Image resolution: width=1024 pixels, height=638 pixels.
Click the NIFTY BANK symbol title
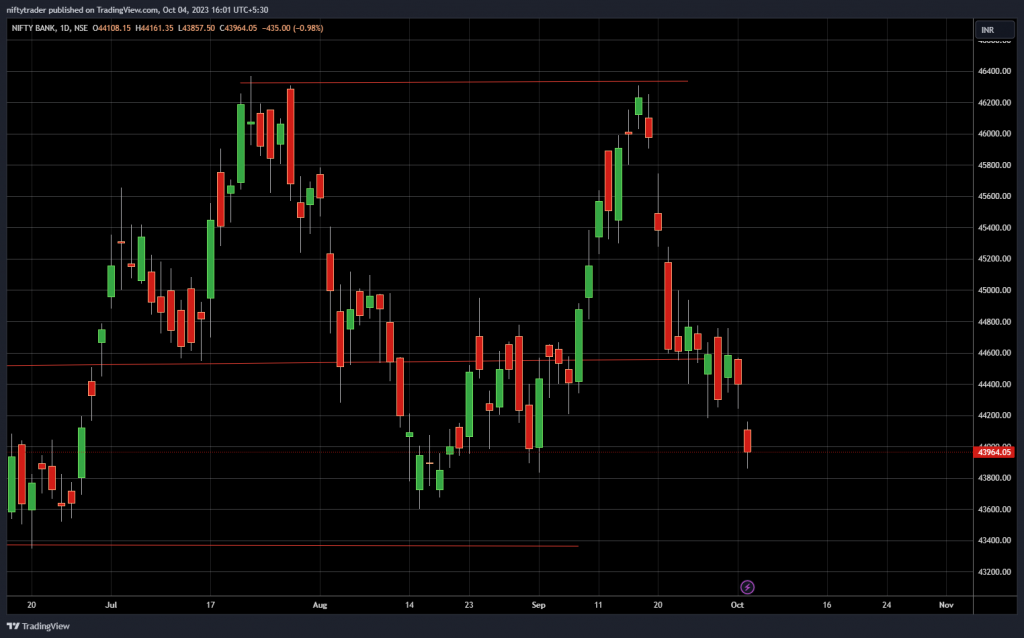[33, 28]
